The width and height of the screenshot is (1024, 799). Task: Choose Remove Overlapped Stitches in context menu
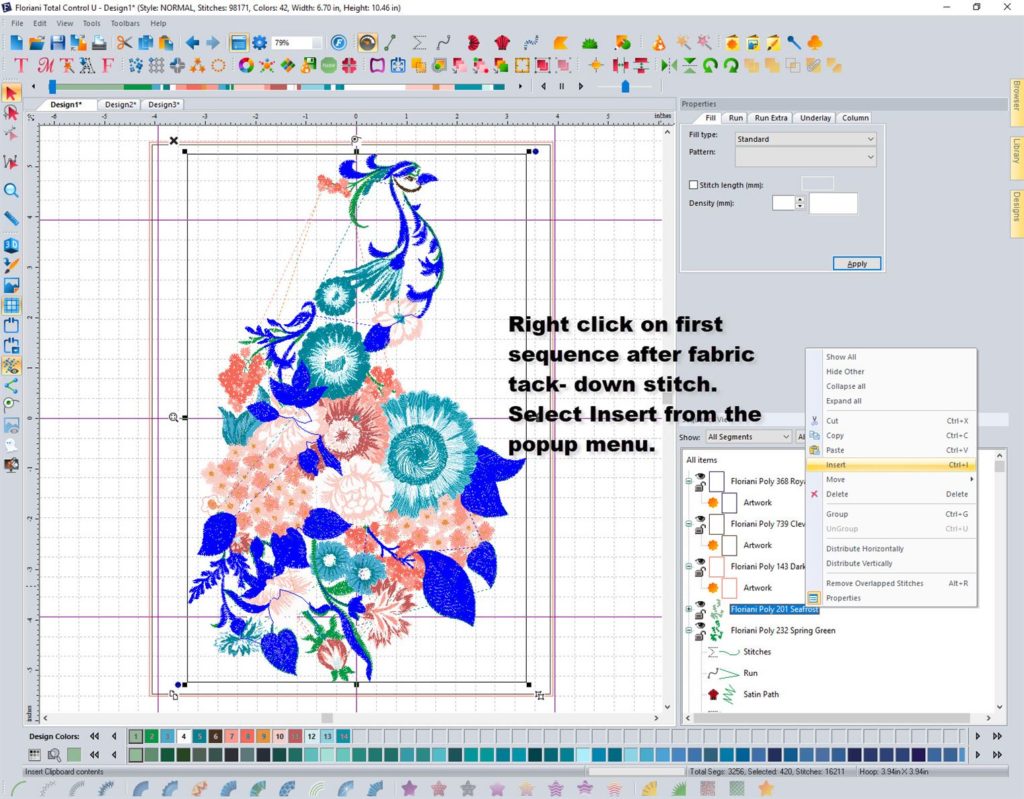pyautogui.click(x=874, y=583)
